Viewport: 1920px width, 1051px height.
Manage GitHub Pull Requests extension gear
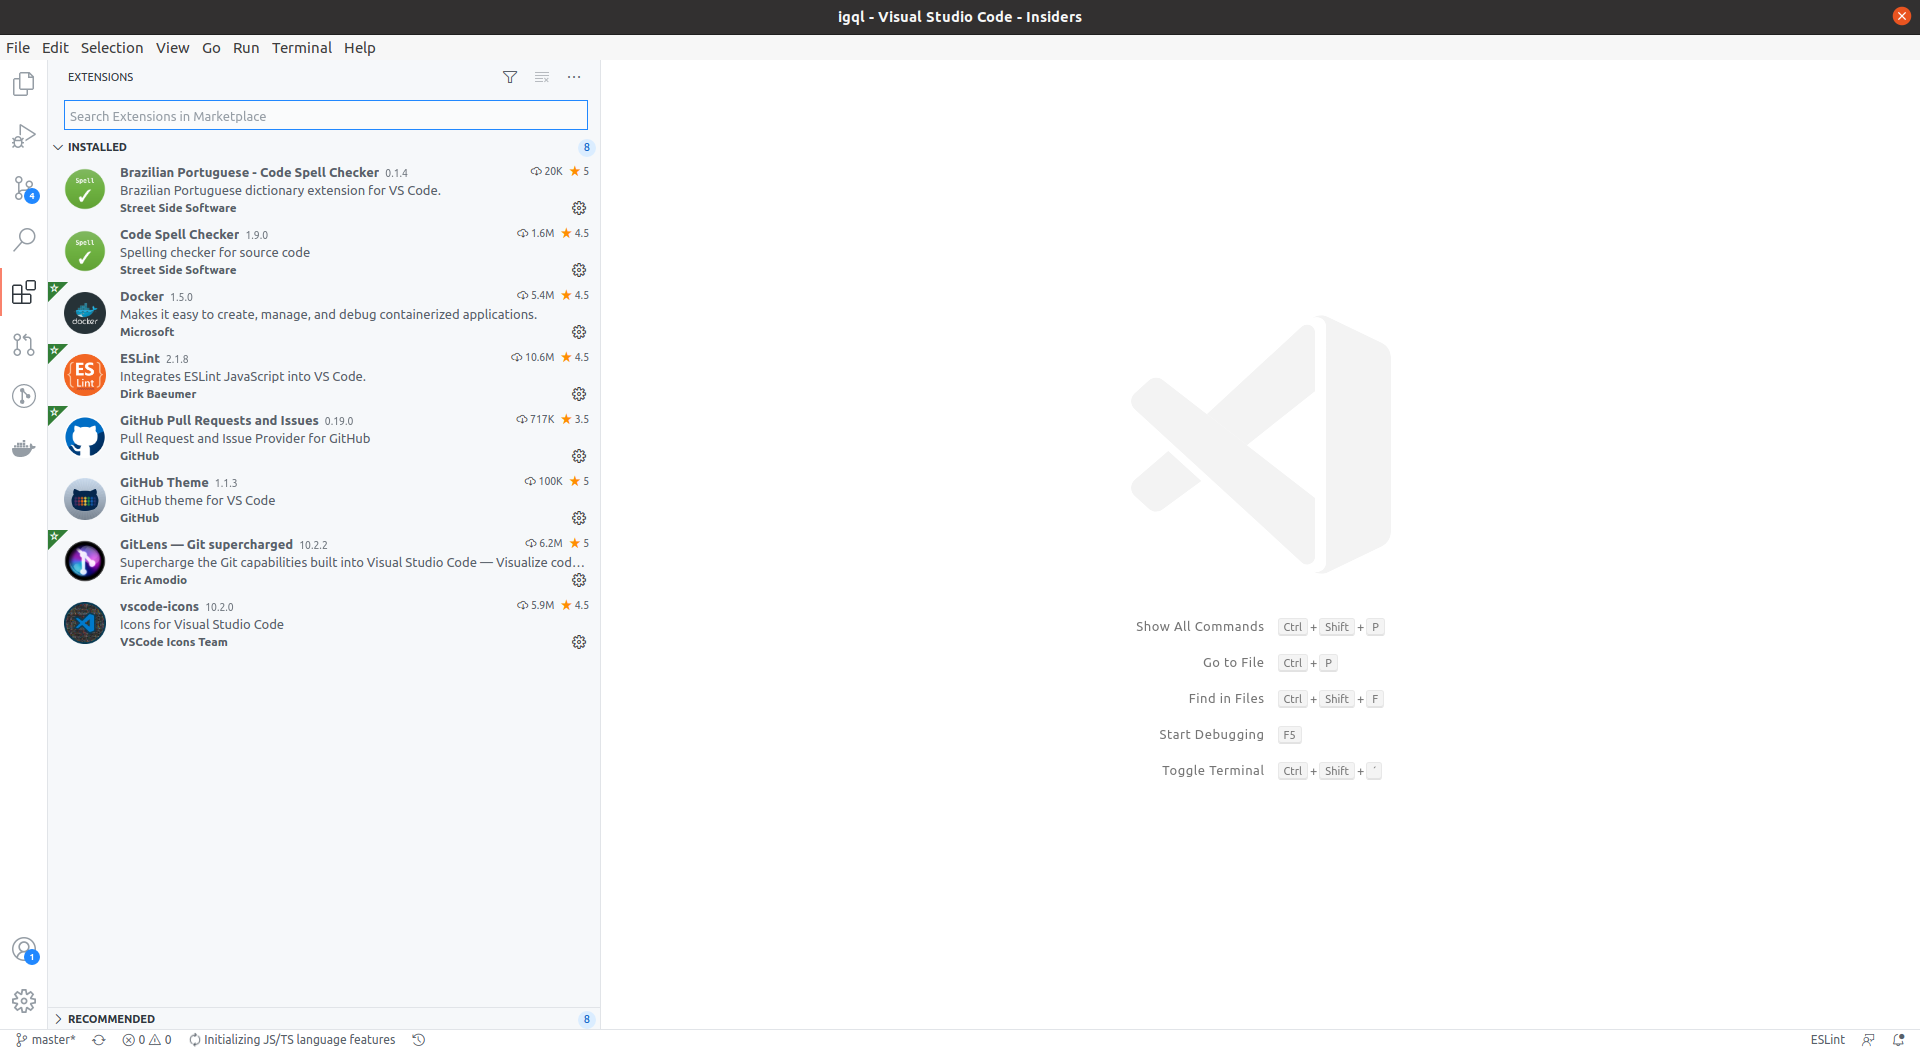point(579,456)
